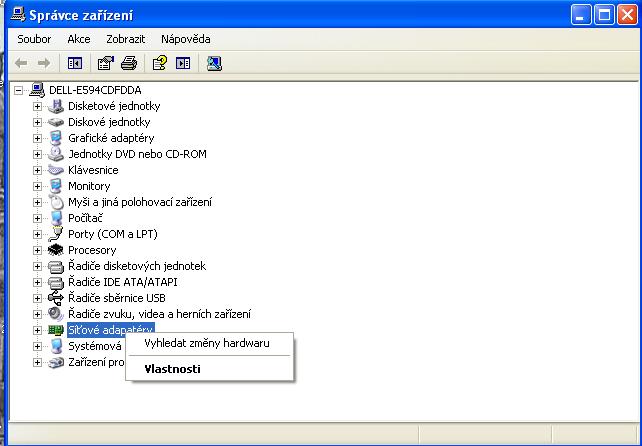The image size is (642, 446).
Task: Toggle the console tree pane icon
Action: 75,63
